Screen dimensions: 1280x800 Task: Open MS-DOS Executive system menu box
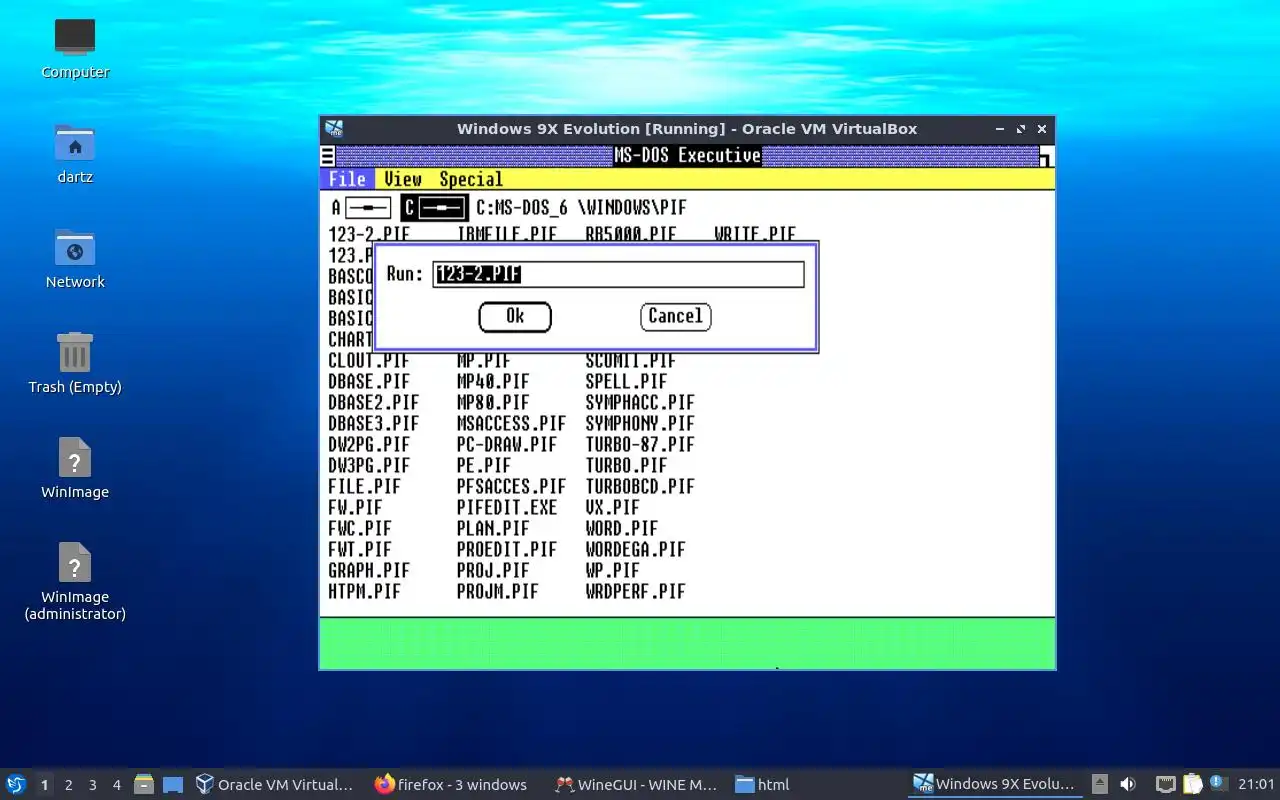tap(327, 156)
